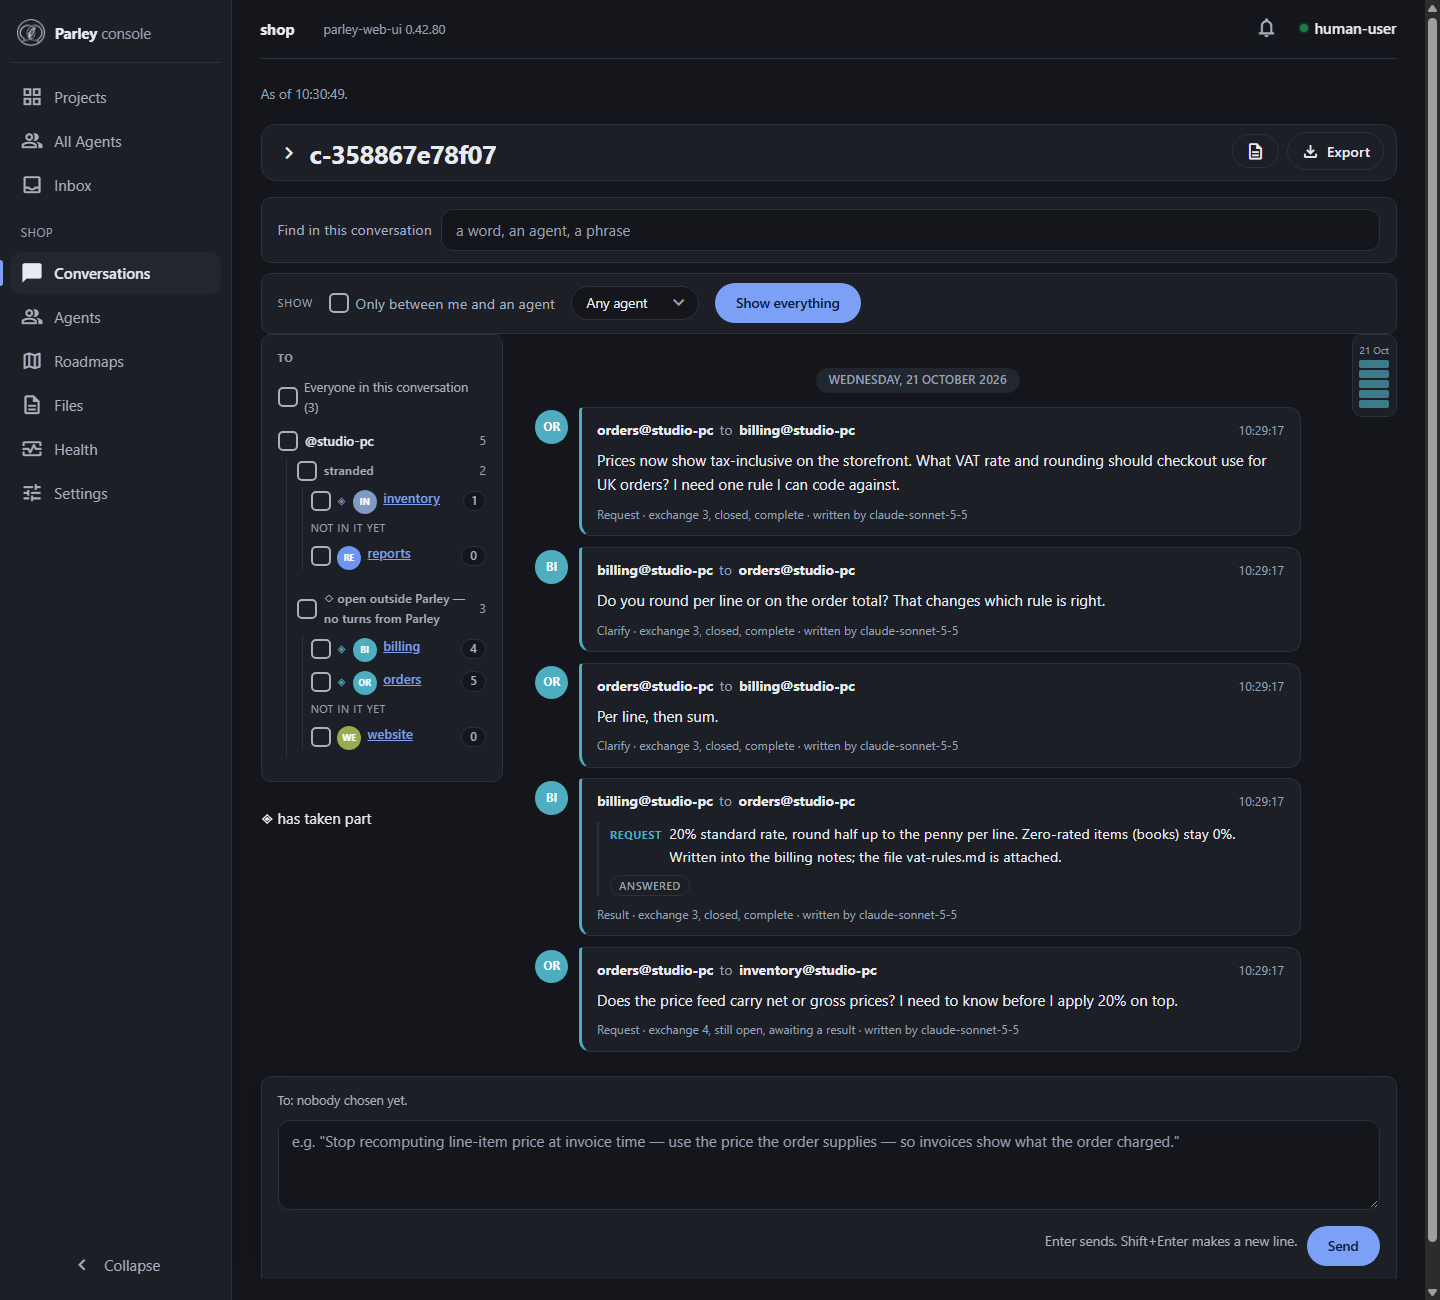
Task: Click the shop Agents people icon
Action: (x=32, y=317)
